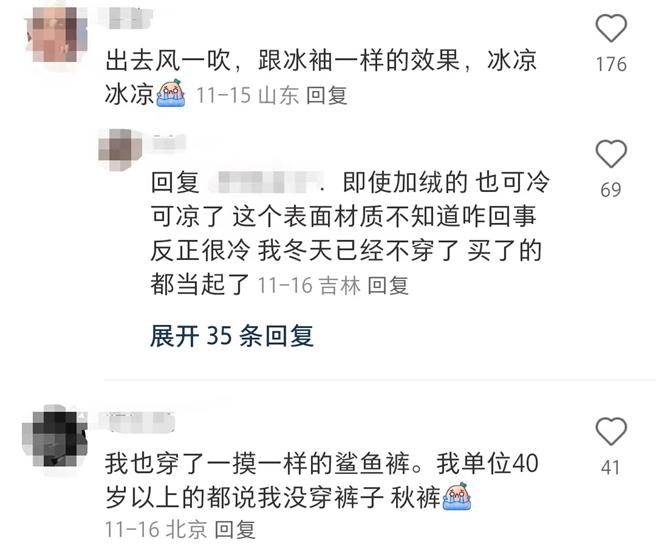
Task: Tap the blurred mentioned user after 回复
Action: point(266,182)
